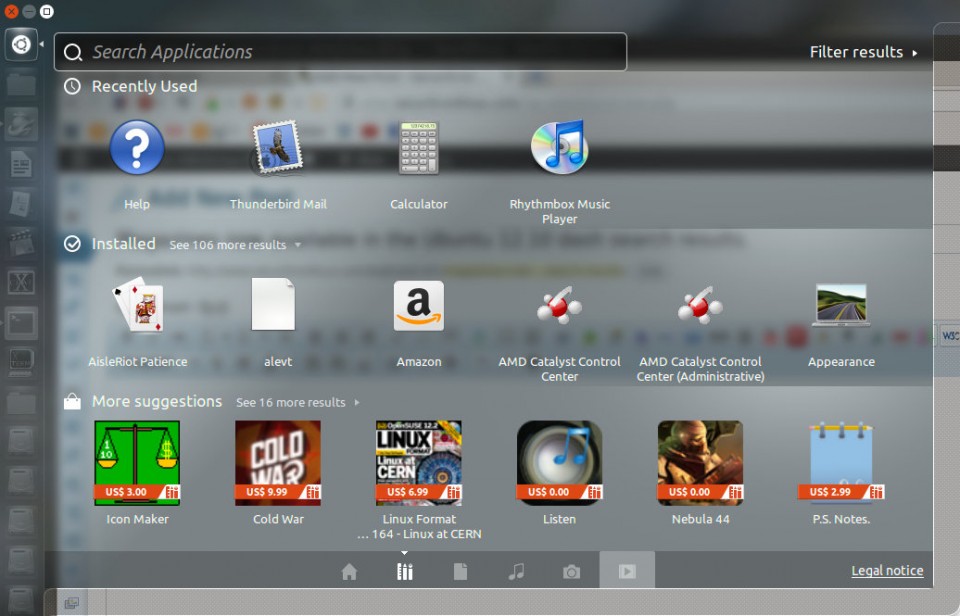Open AMD Catalyst Control Center (Administrative)

[x=700, y=304]
